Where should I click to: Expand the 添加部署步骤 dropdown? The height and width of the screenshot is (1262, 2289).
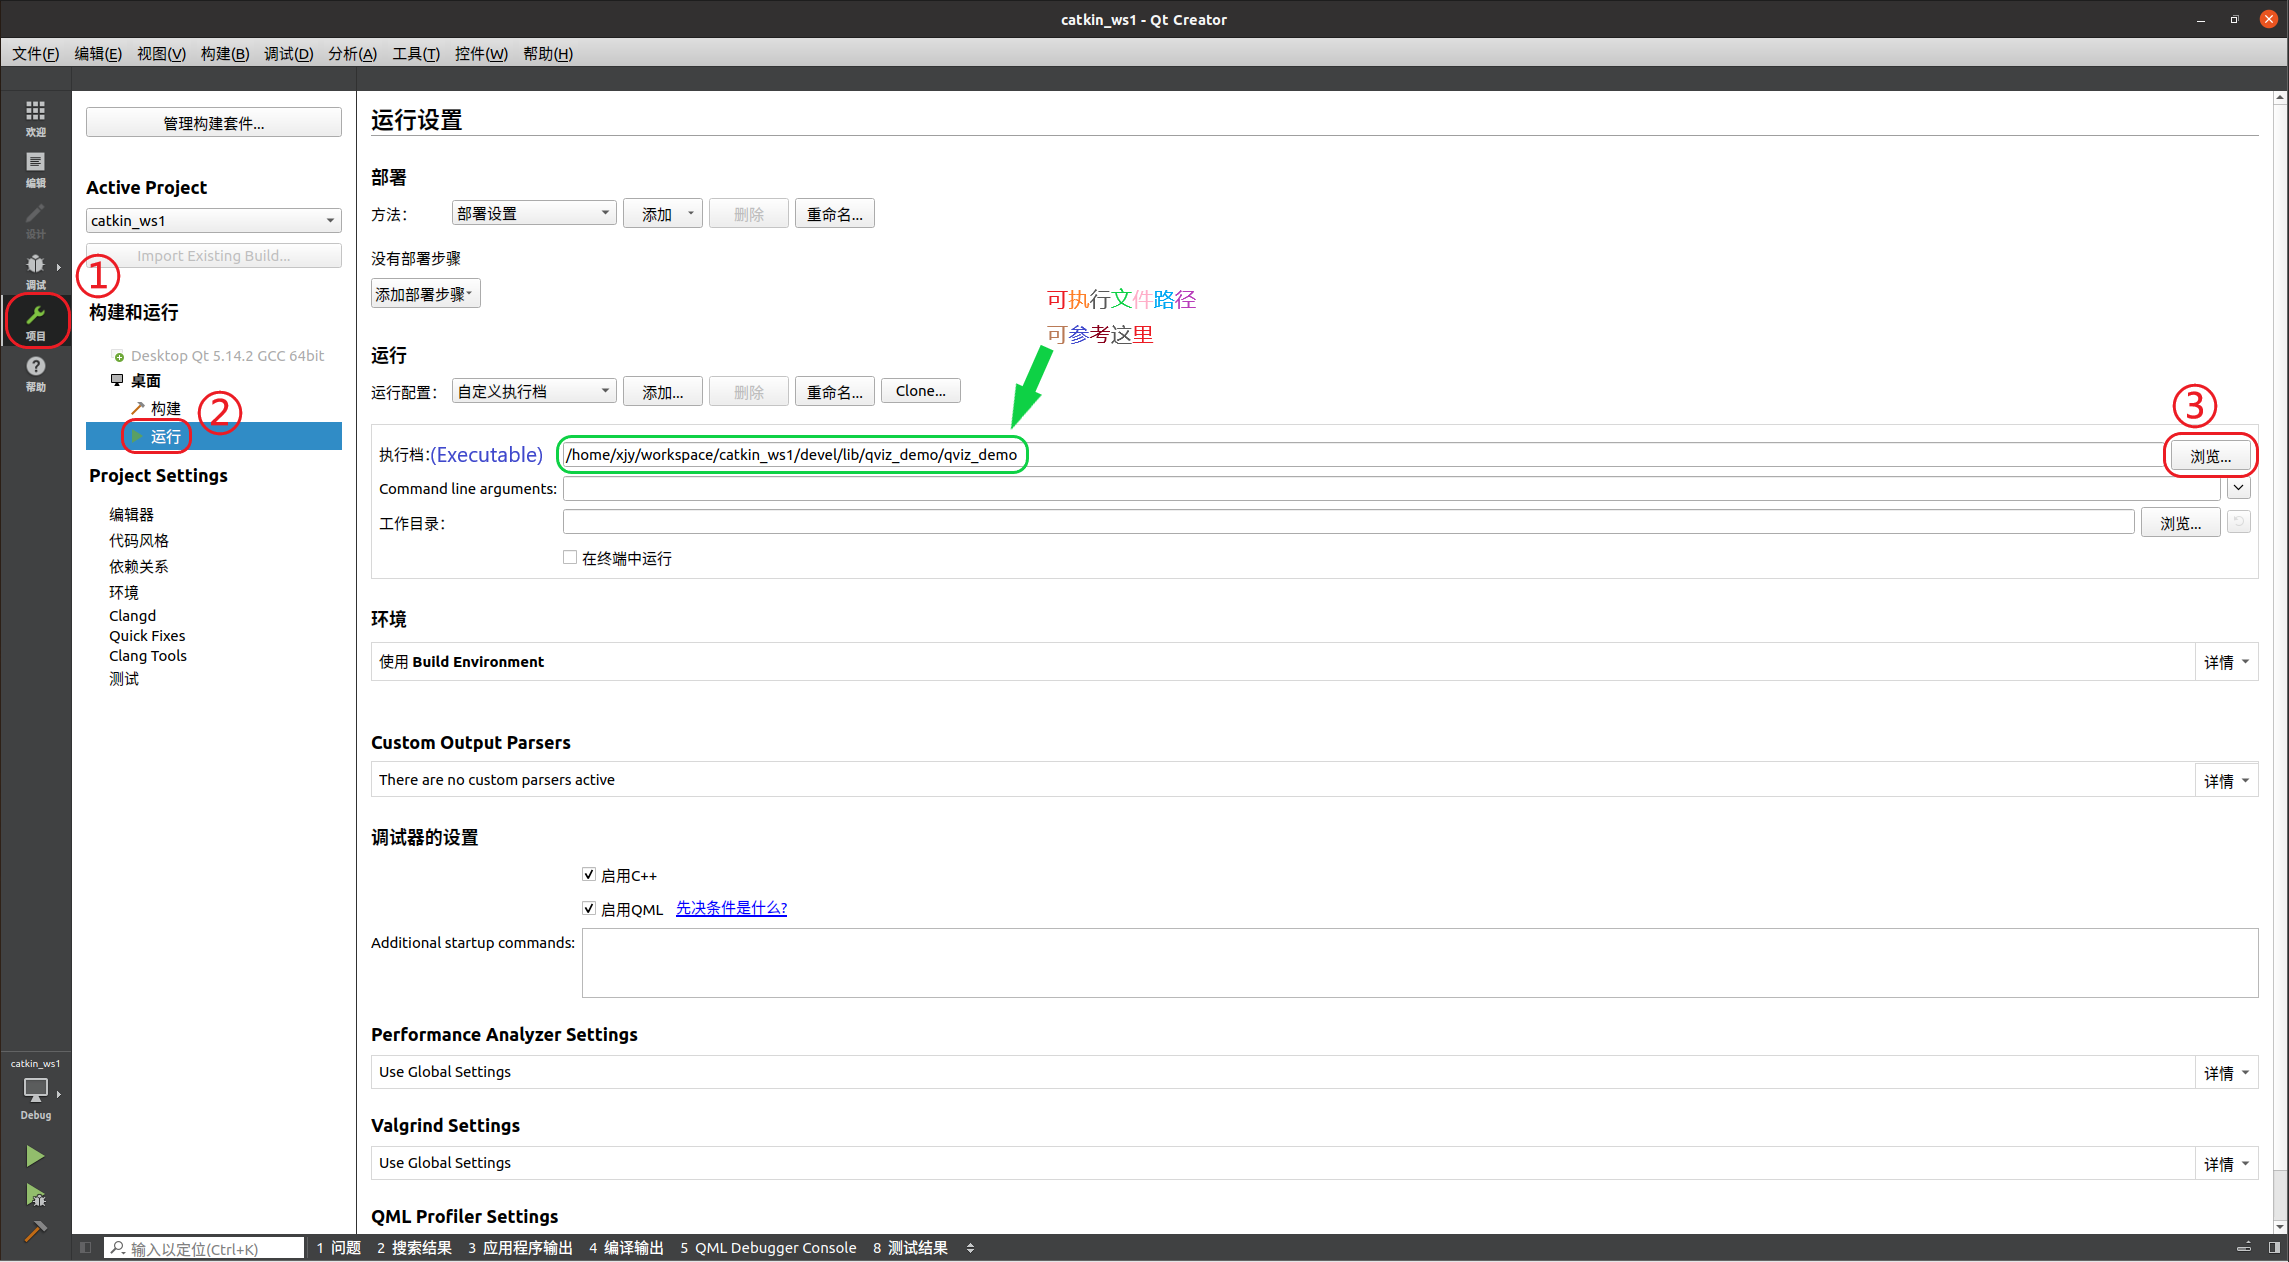(425, 294)
